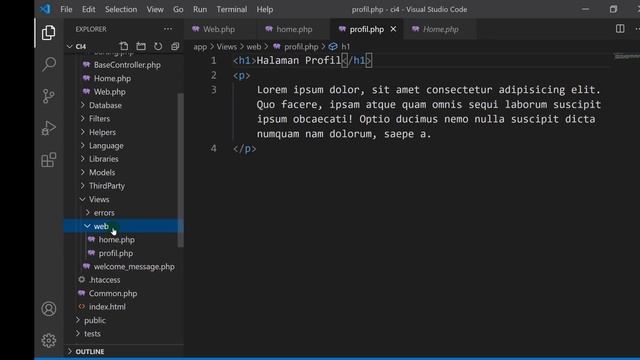Open home.php inside the web folder
The height and width of the screenshot is (360, 640).
click(x=116, y=240)
